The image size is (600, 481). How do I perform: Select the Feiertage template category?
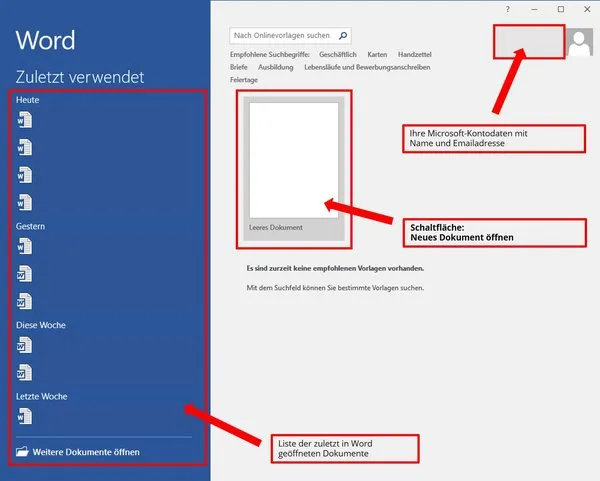pyautogui.click(x=244, y=80)
